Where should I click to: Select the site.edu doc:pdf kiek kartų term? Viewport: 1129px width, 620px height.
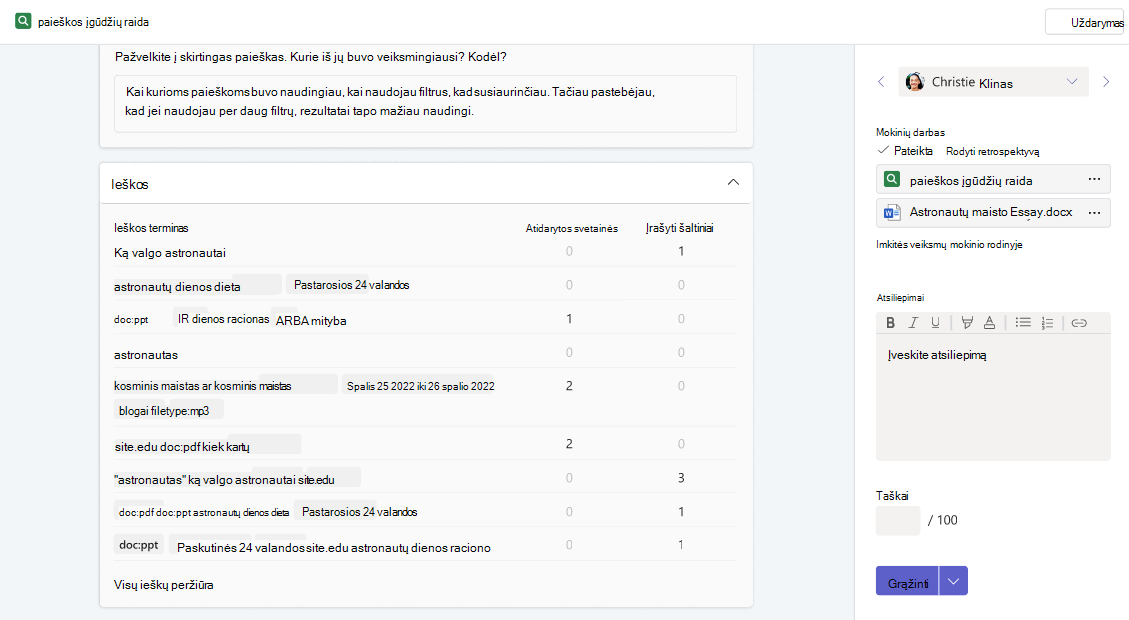click(182, 446)
